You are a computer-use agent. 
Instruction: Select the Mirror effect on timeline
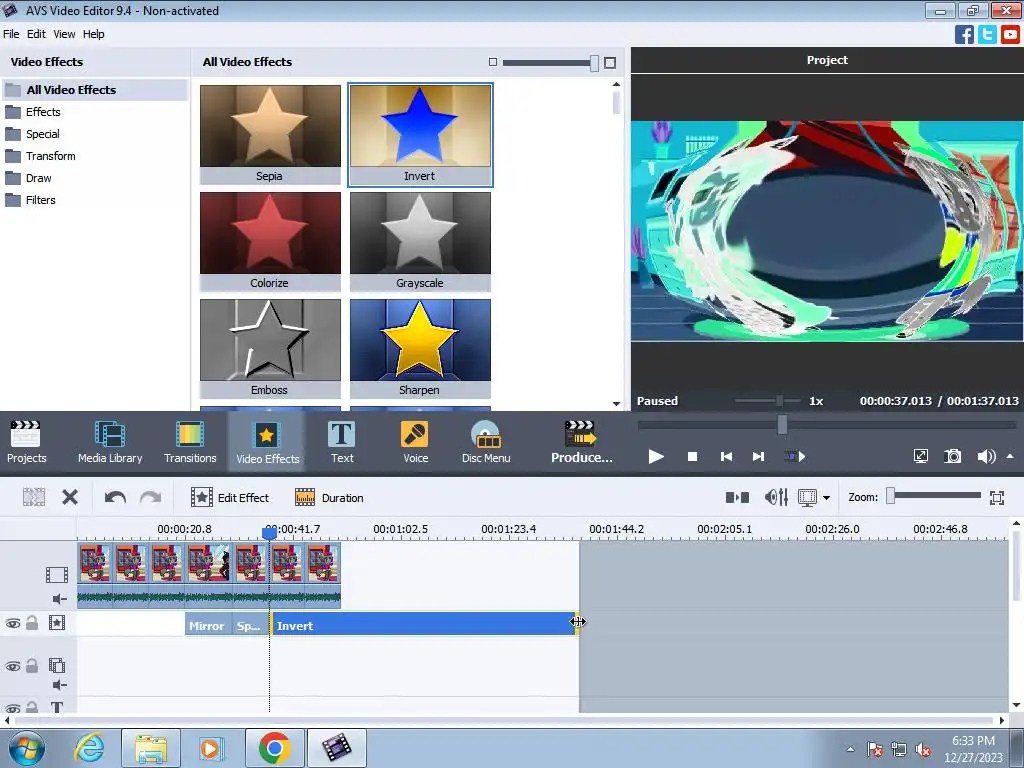[208, 626]
